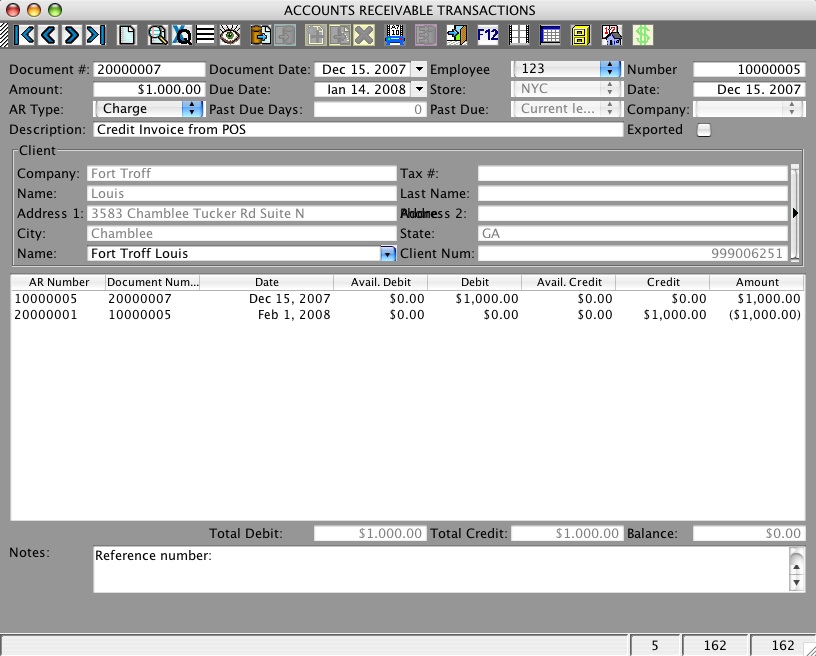Click the clipboard copy document icon
Viewport: 816px width, 656px height.
pos(260,35)
